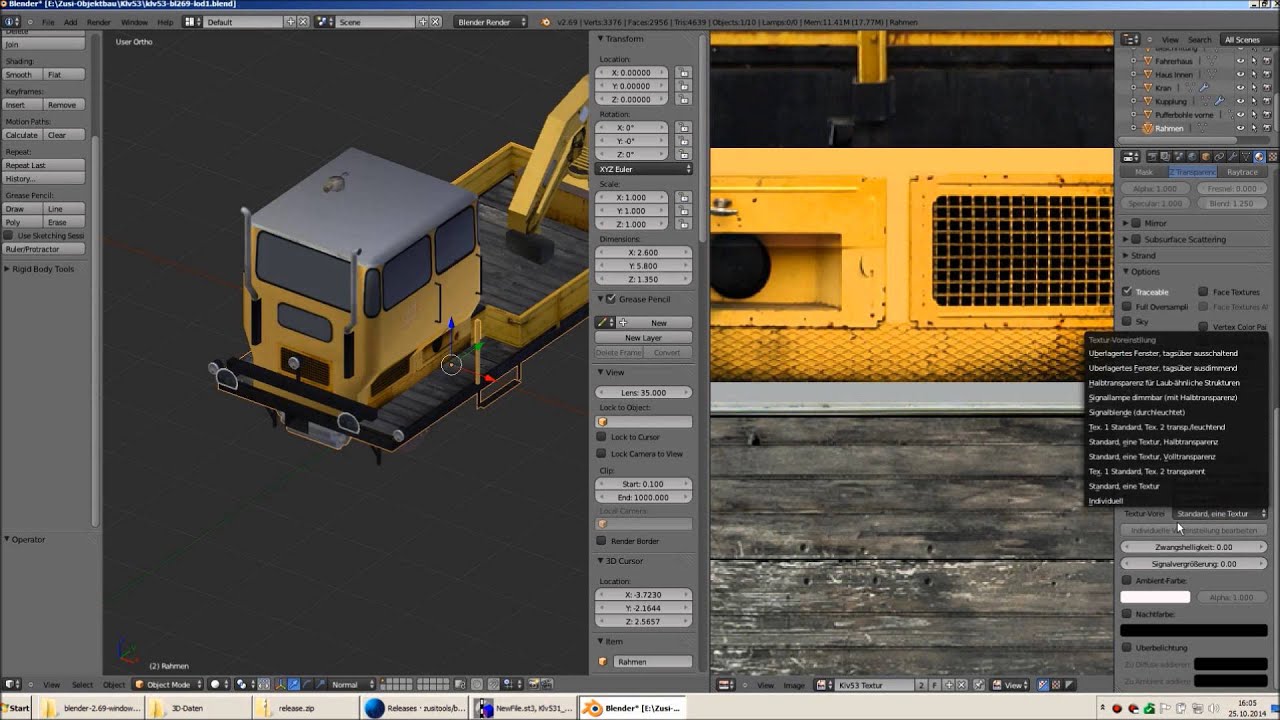Click the Kran modifier wrench icon in outliner
The image size is (1280, 720).
click(x=1204, y=88)
